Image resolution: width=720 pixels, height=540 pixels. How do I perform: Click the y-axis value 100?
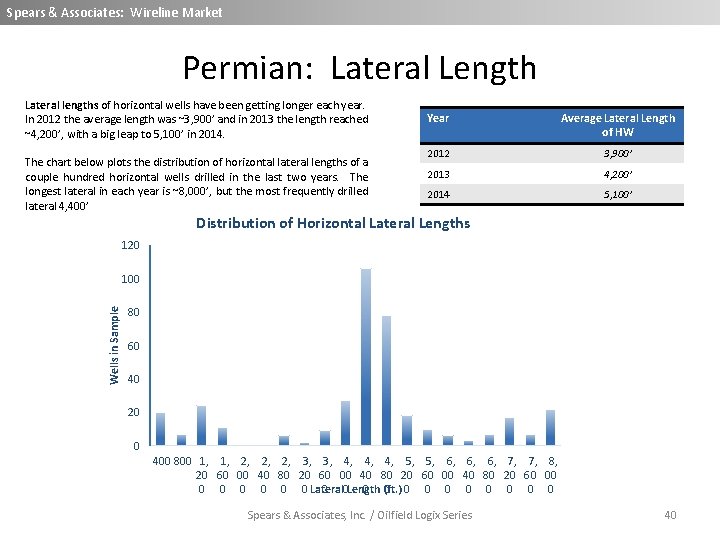pyautogui.click(x=130, y=279)
